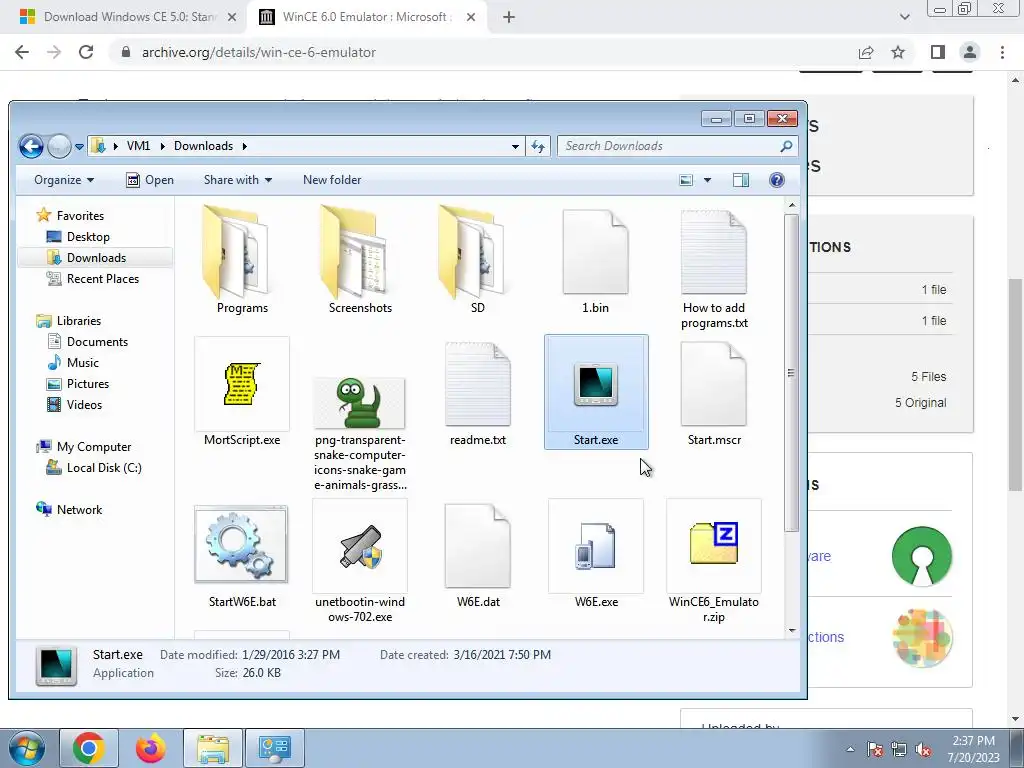Viewport: 1024px width, 768px height.
Task: Select the 1.bin file
Action: [x=595, y=259]
